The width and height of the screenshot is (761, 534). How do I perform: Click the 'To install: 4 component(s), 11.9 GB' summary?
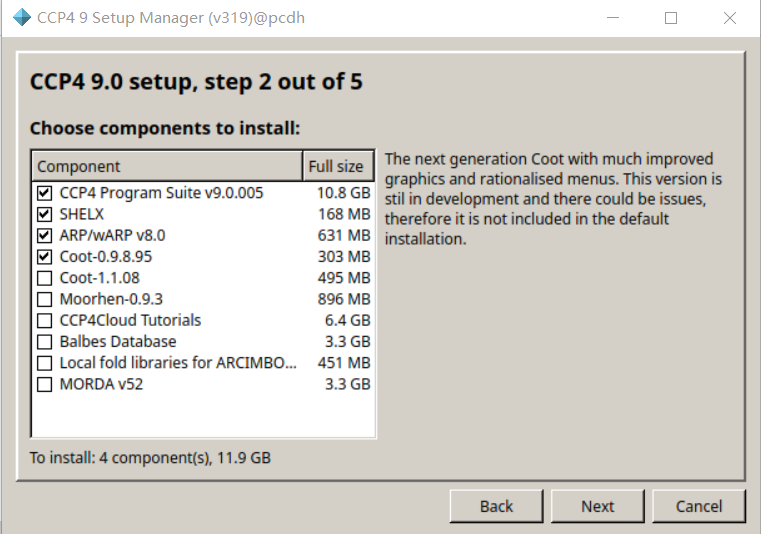pyautogui.click(x=150, y=458)
